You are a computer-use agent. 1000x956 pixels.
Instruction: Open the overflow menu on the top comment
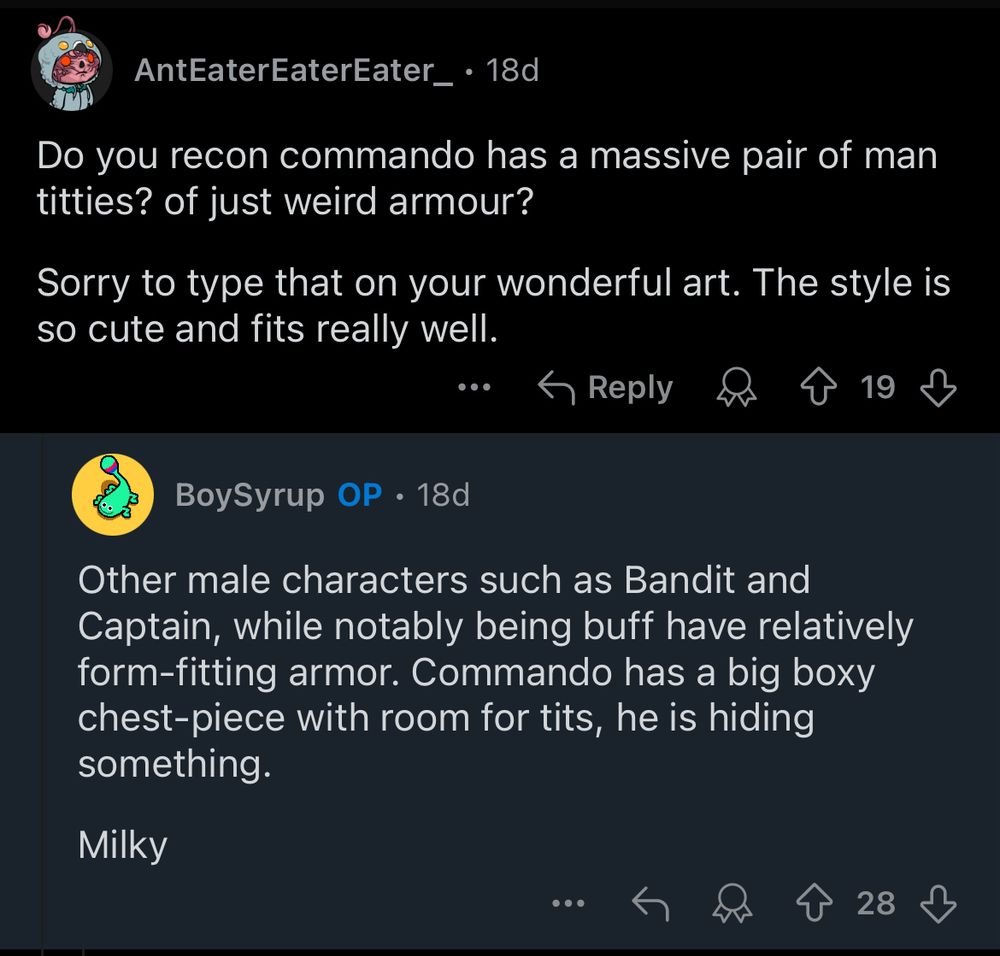point(474,388)
